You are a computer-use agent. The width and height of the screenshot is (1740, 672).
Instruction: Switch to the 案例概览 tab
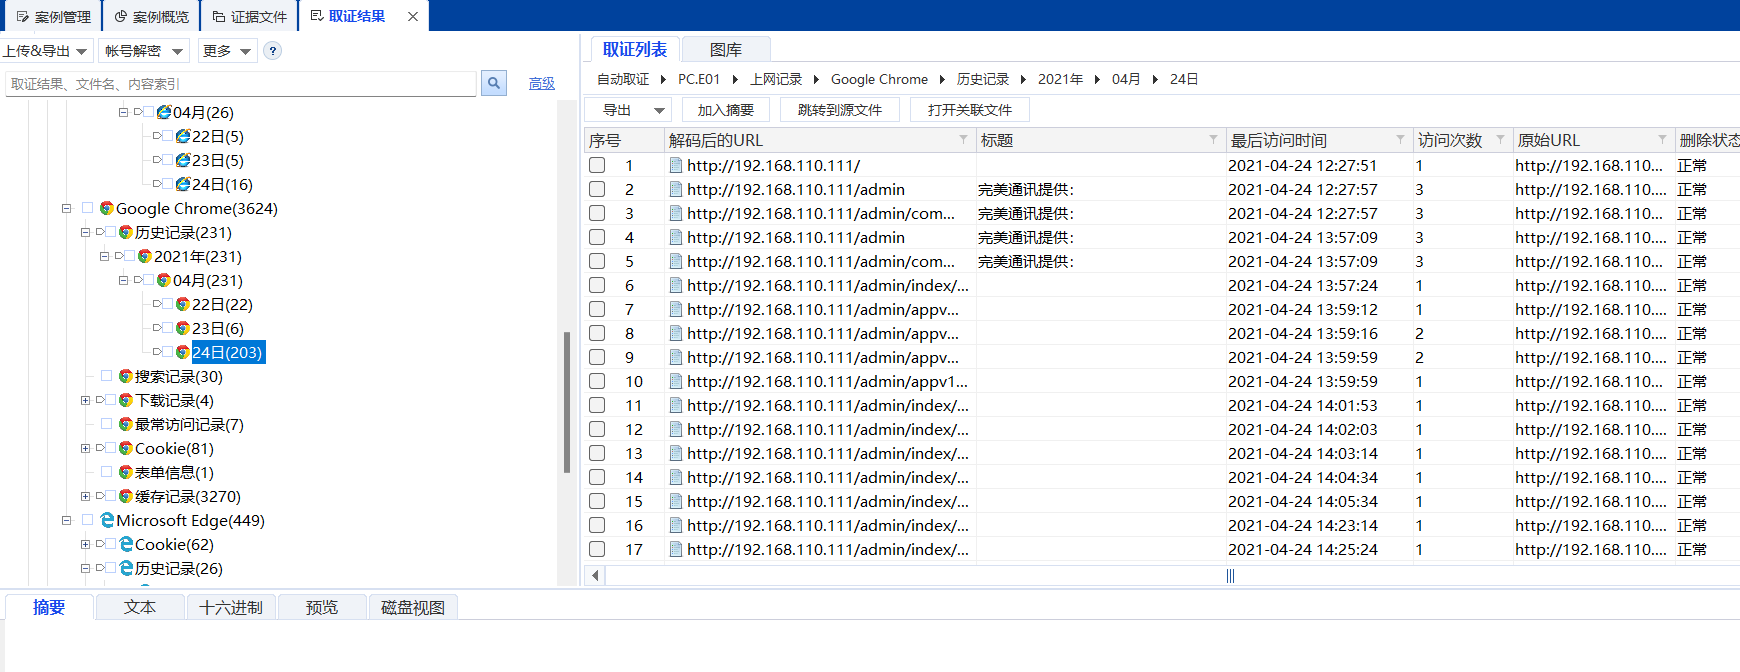point(151,17)
